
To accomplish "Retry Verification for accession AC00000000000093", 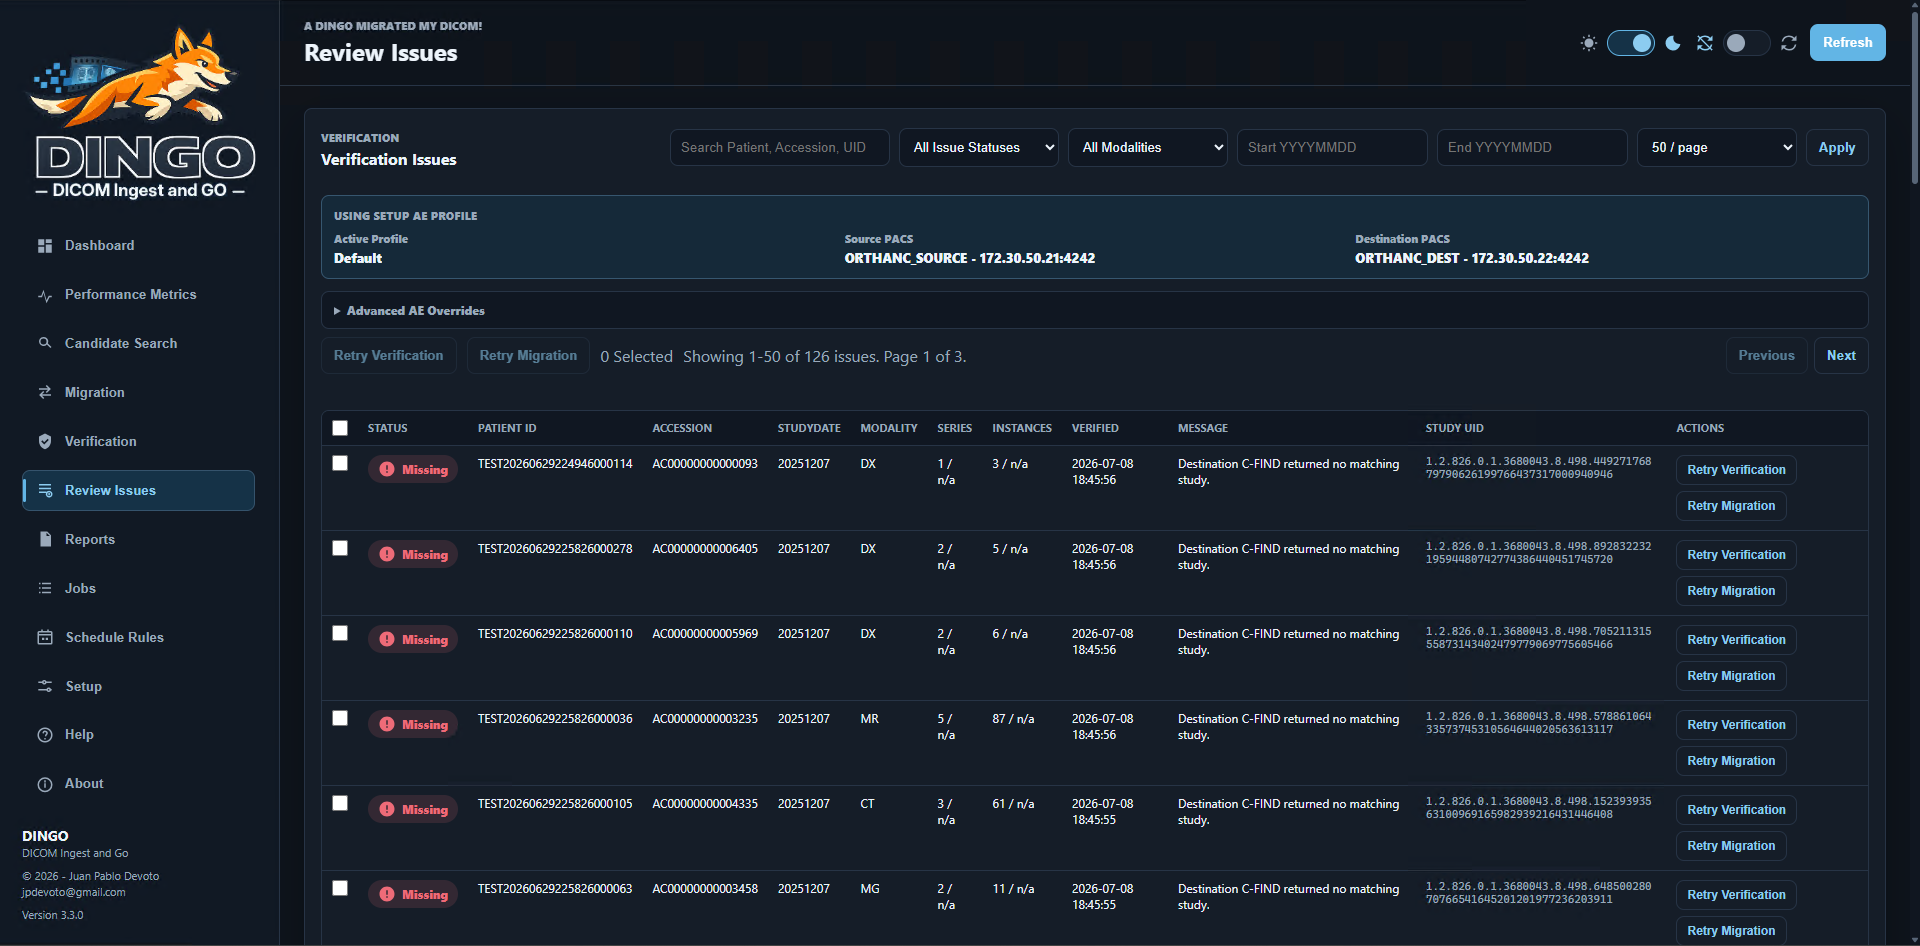I will (x=1736, y=470).
